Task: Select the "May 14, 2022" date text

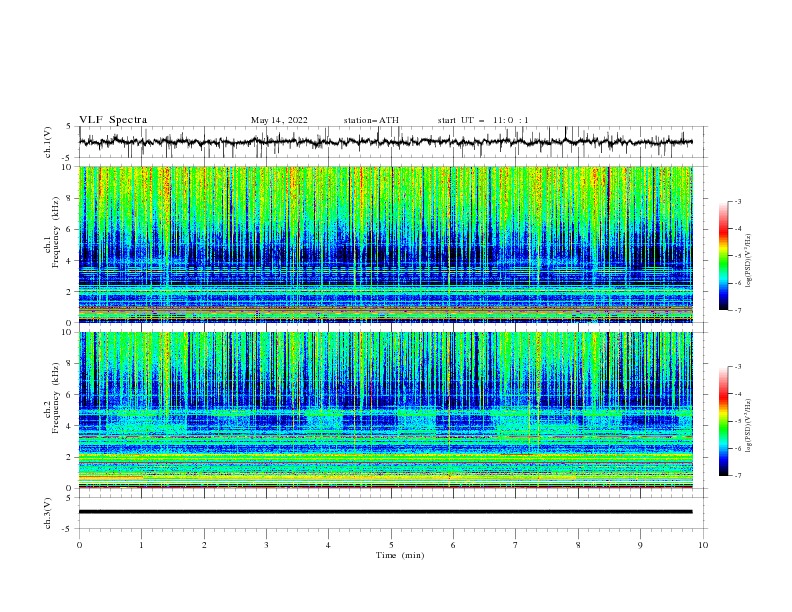Action: (279, 120)
